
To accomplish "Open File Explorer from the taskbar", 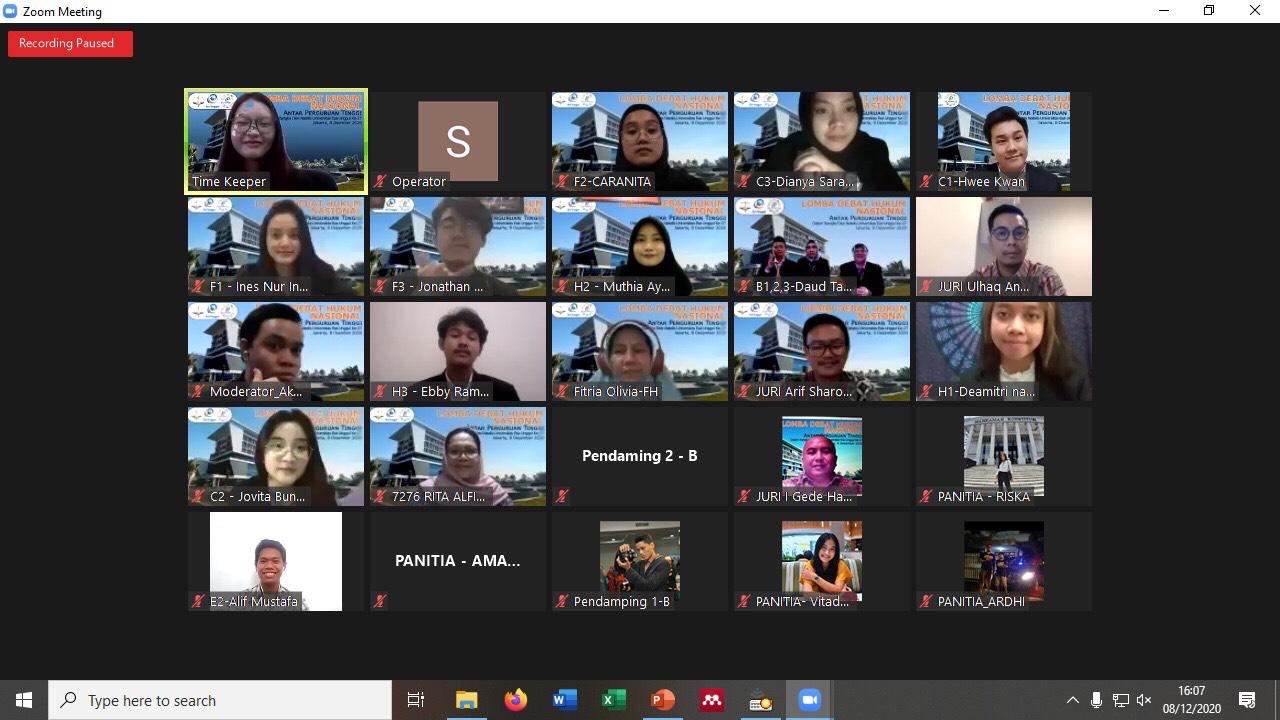I will [x=466, y=700].
